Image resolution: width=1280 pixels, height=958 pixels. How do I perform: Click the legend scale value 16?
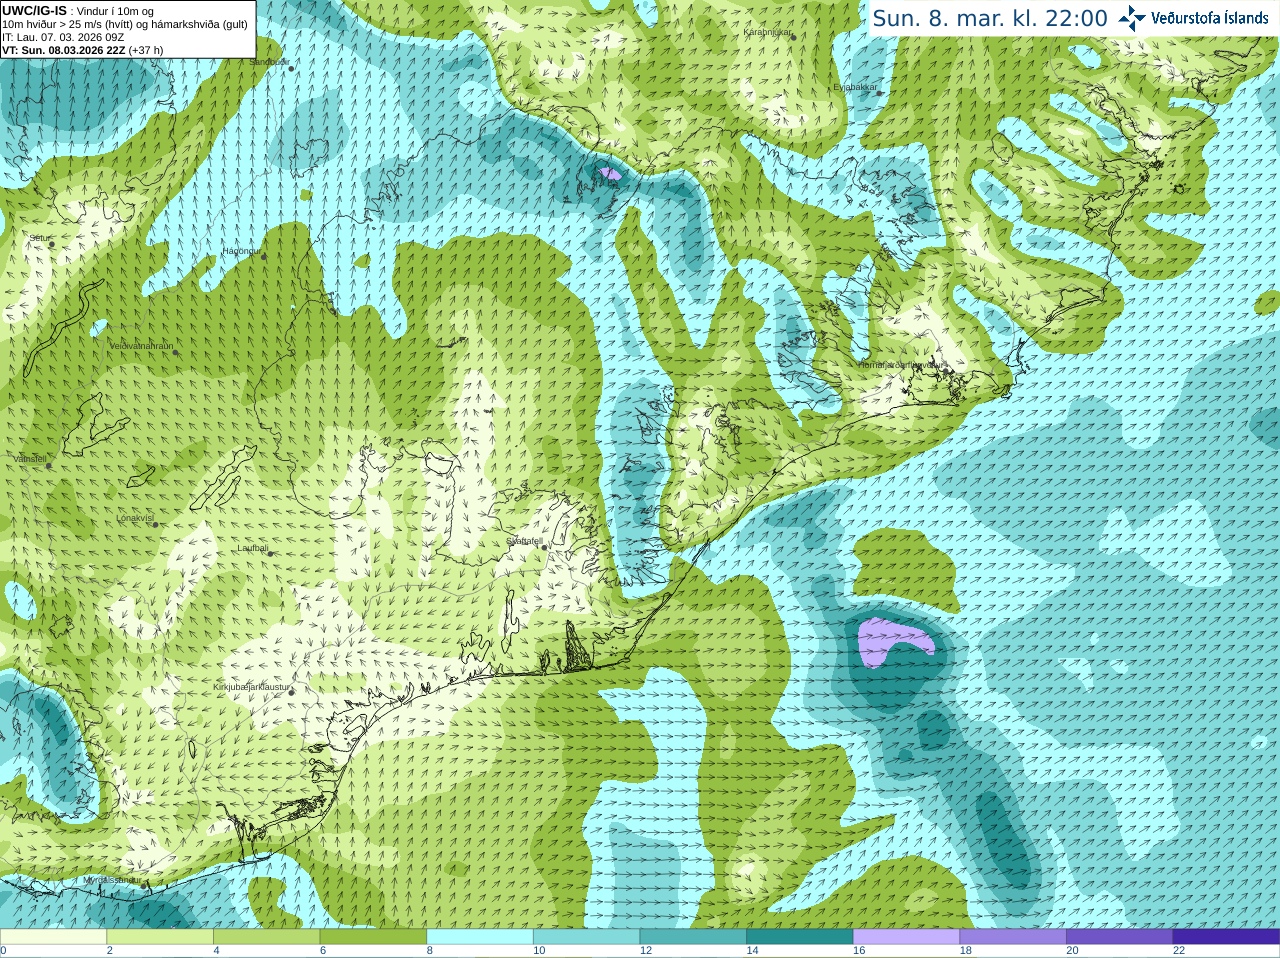pos(859,951)
